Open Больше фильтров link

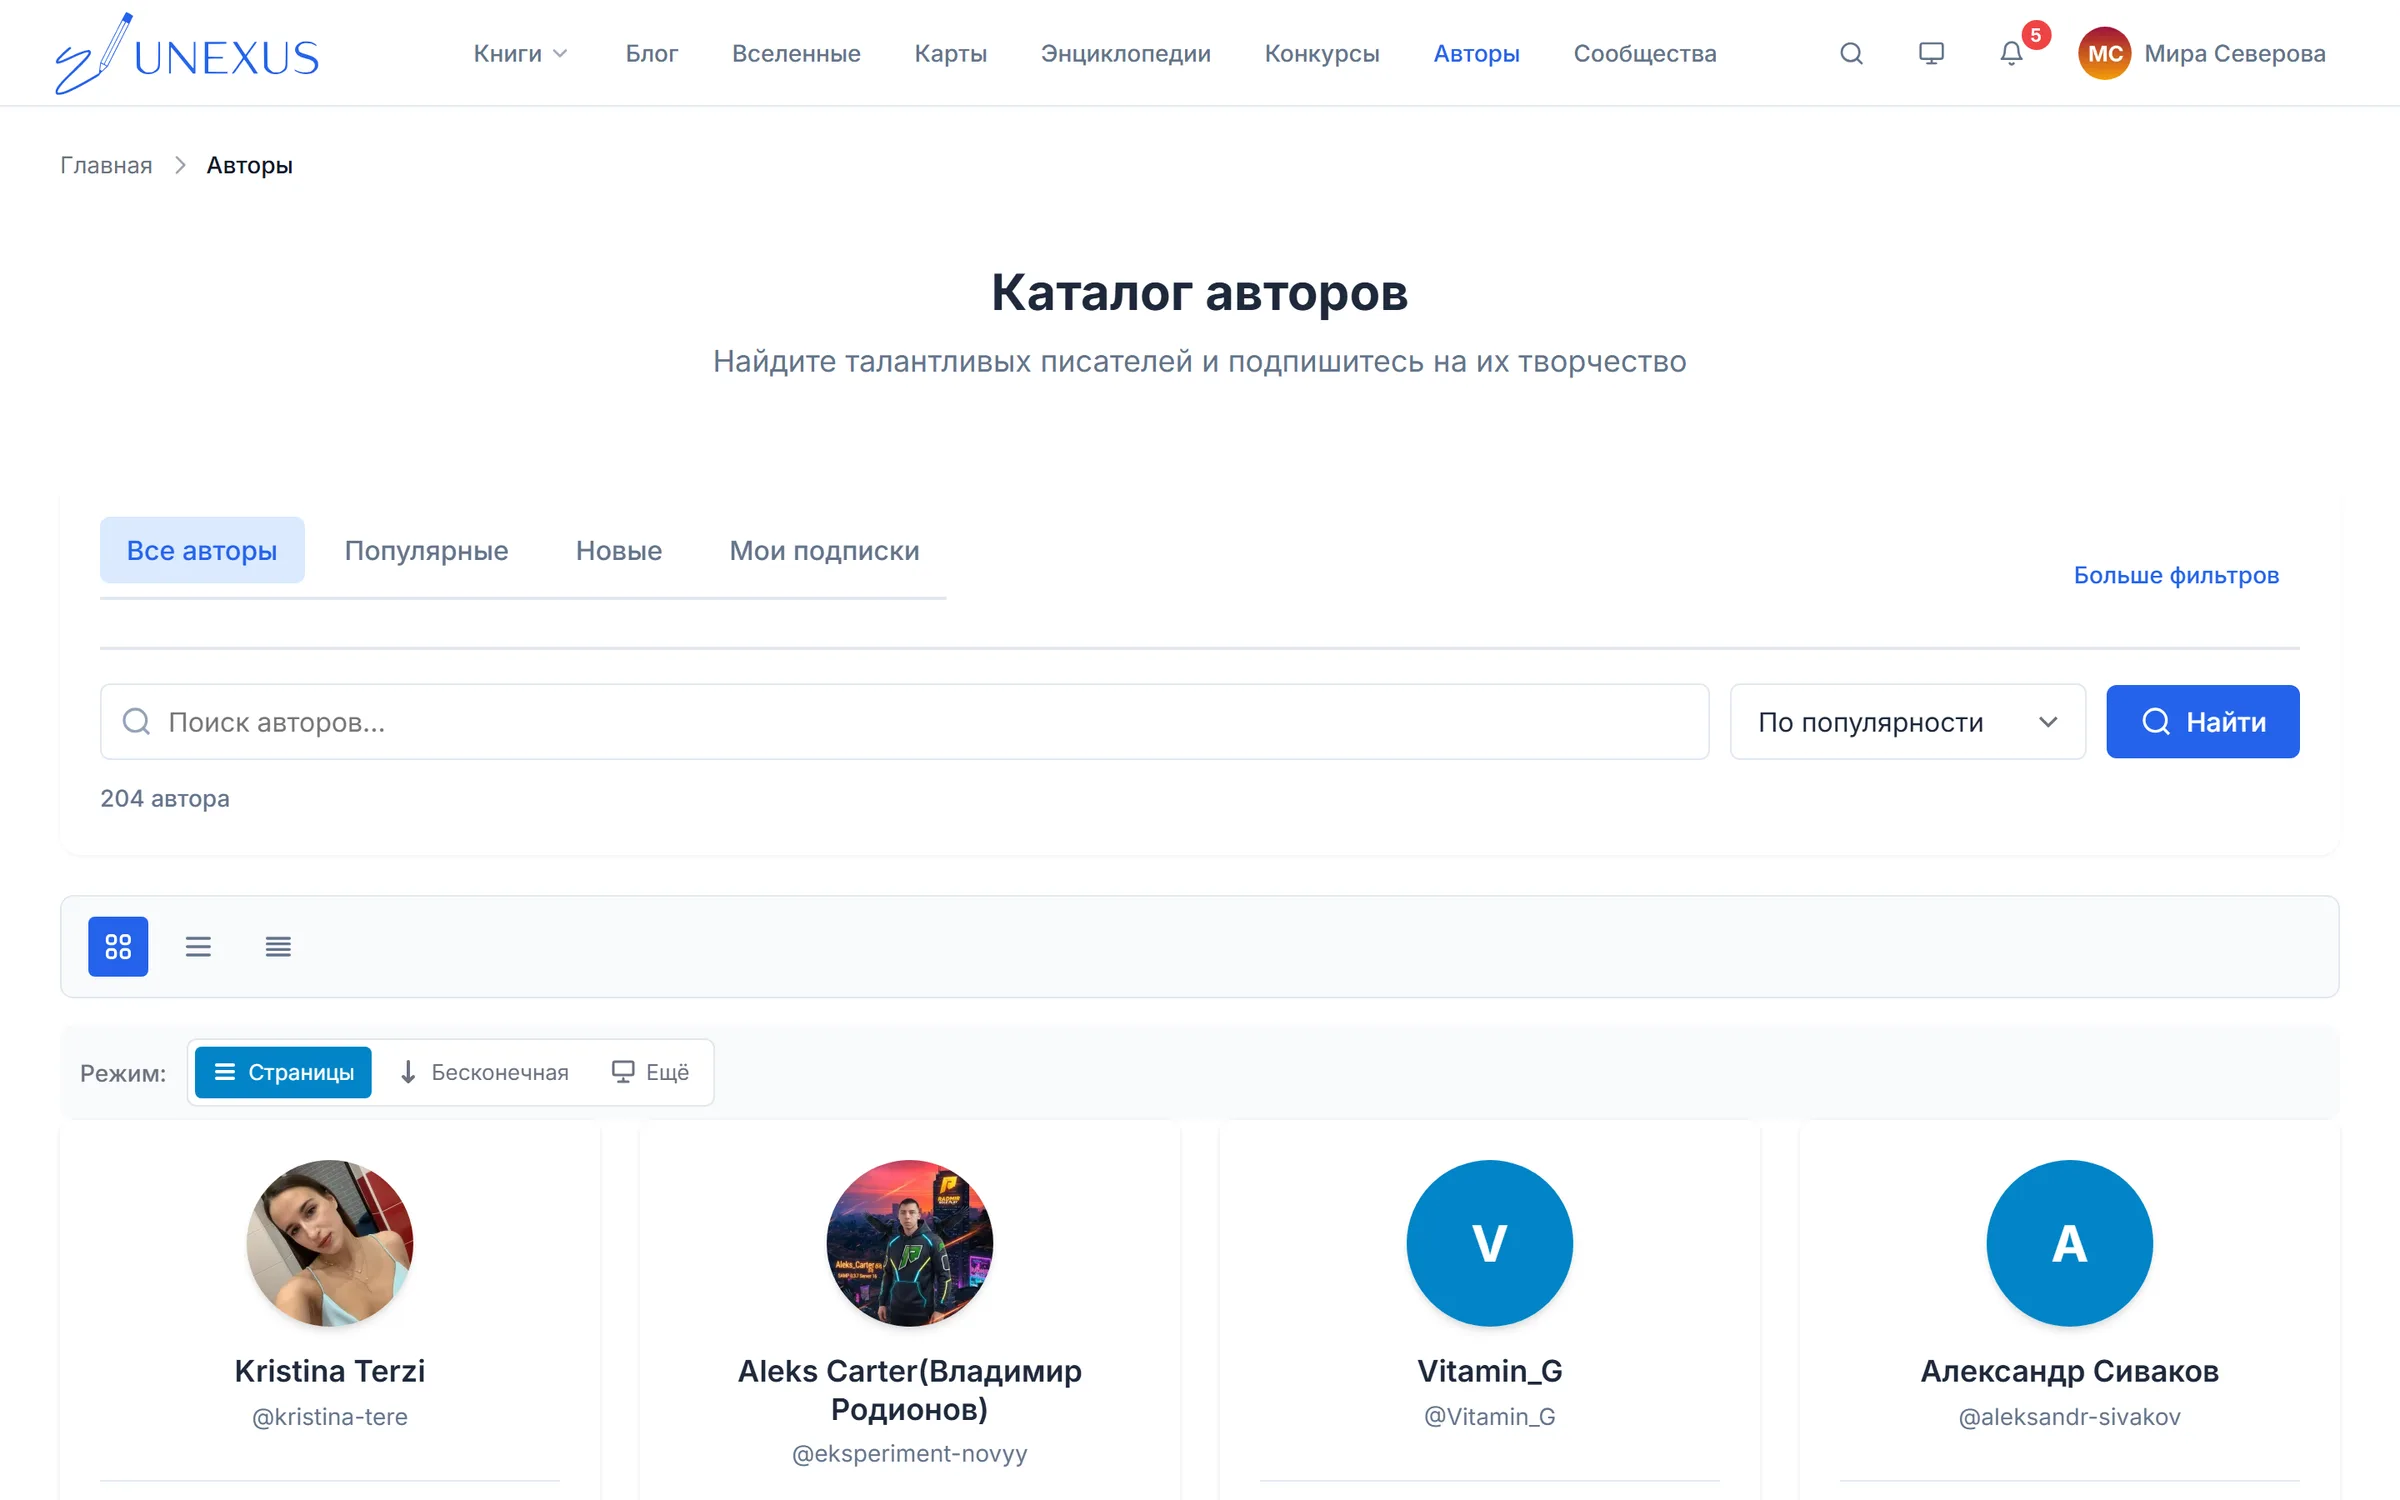pyautogui.click(x=2176, y=575)
